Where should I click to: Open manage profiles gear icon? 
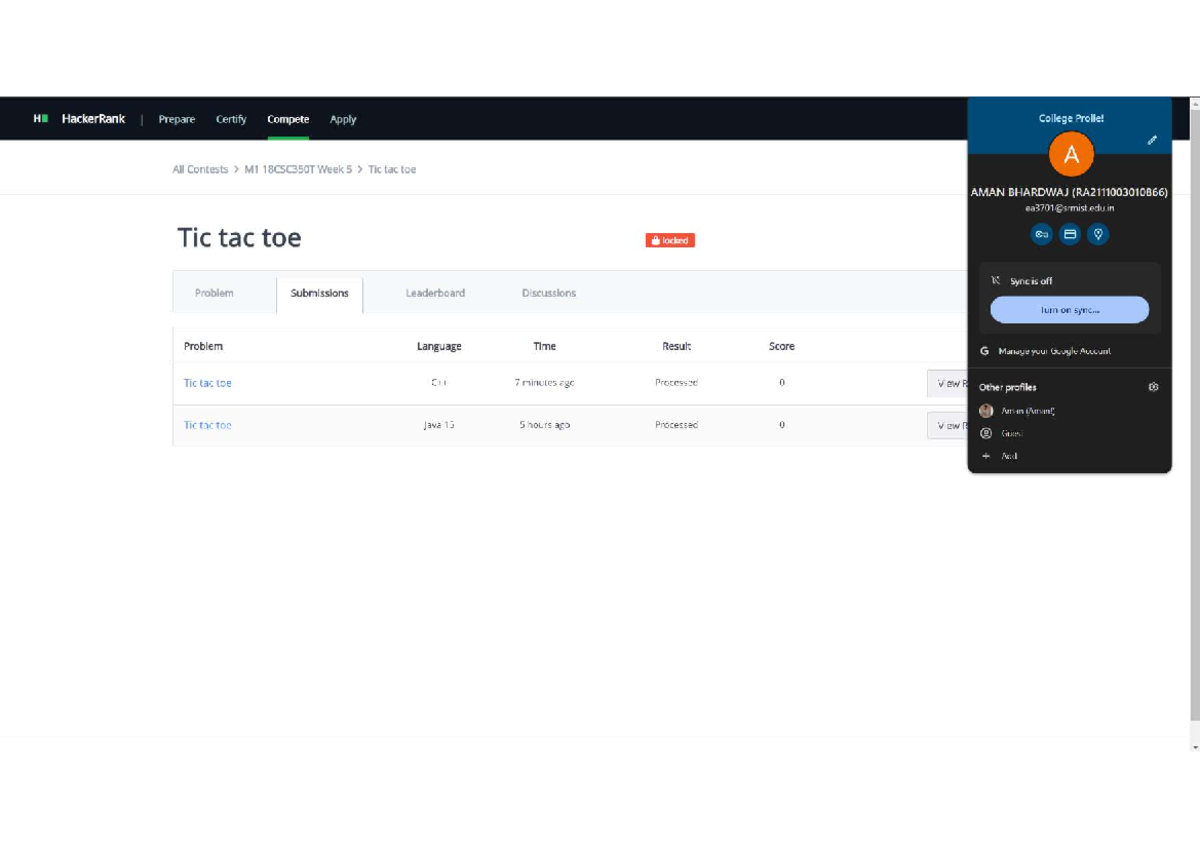tap(1153, 387)
